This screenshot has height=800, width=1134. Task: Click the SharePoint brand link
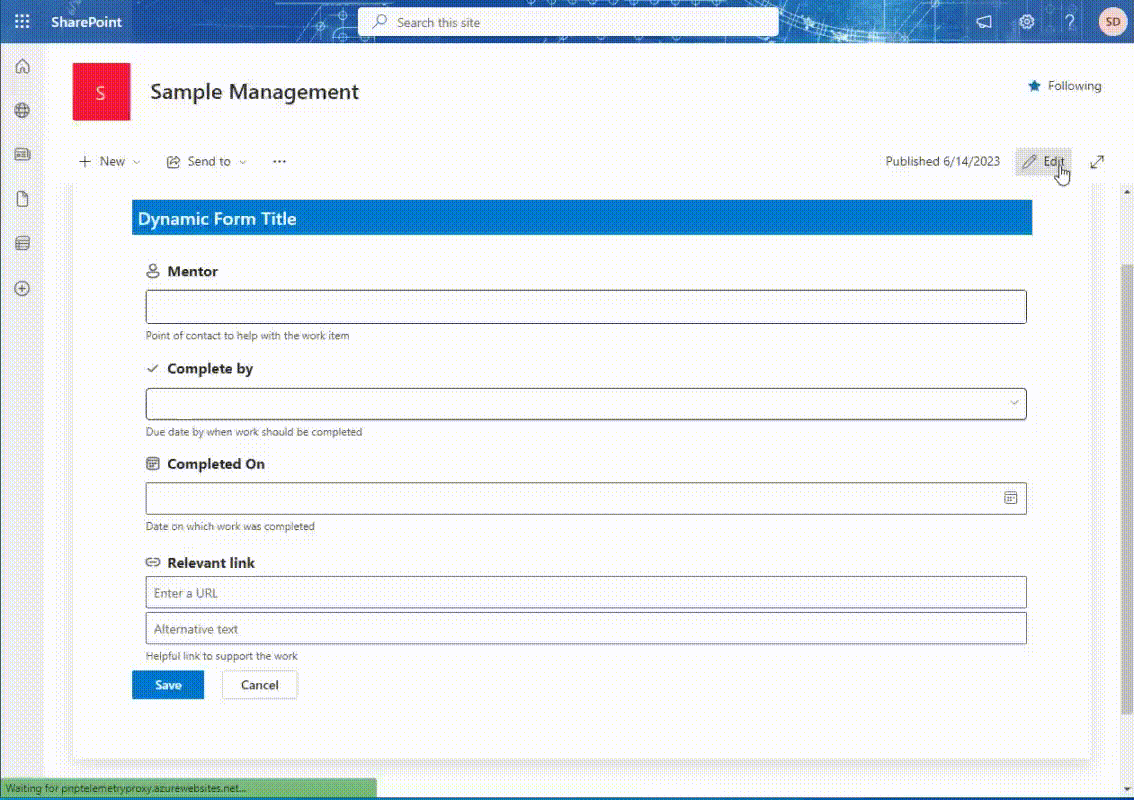(x=86, y=22)
